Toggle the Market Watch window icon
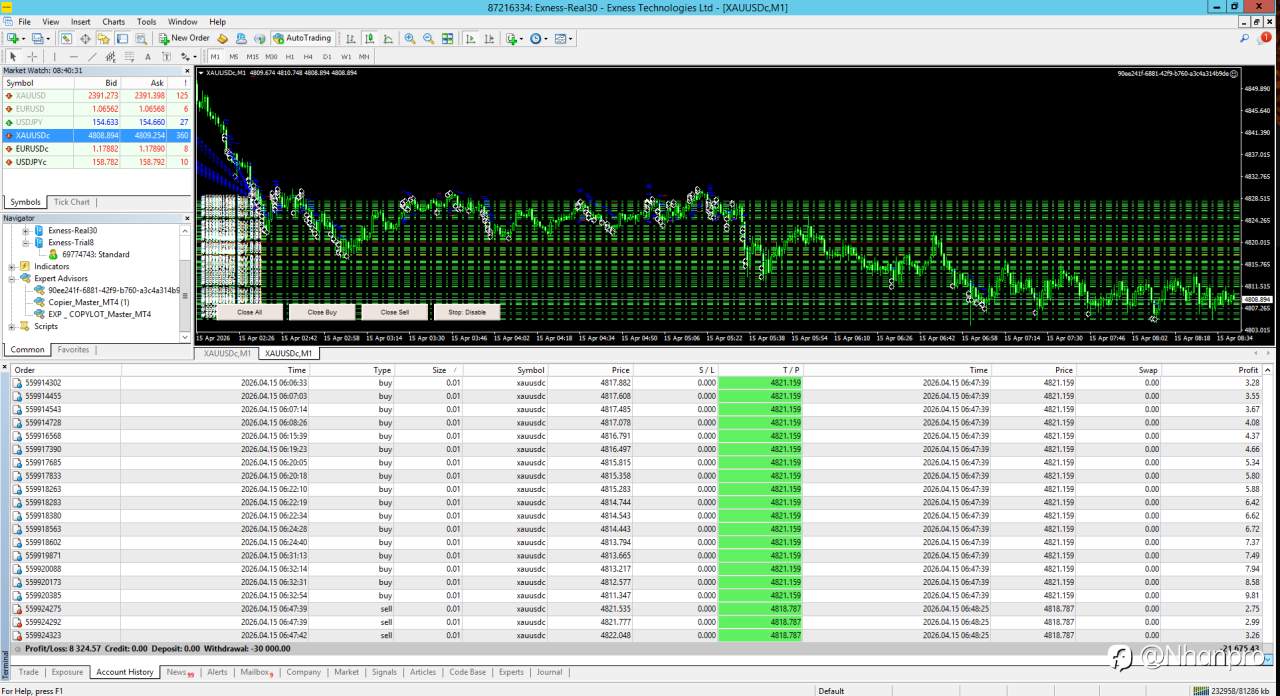The height and width of the screenshot is (696, 1280). click(x=66, y=38)
